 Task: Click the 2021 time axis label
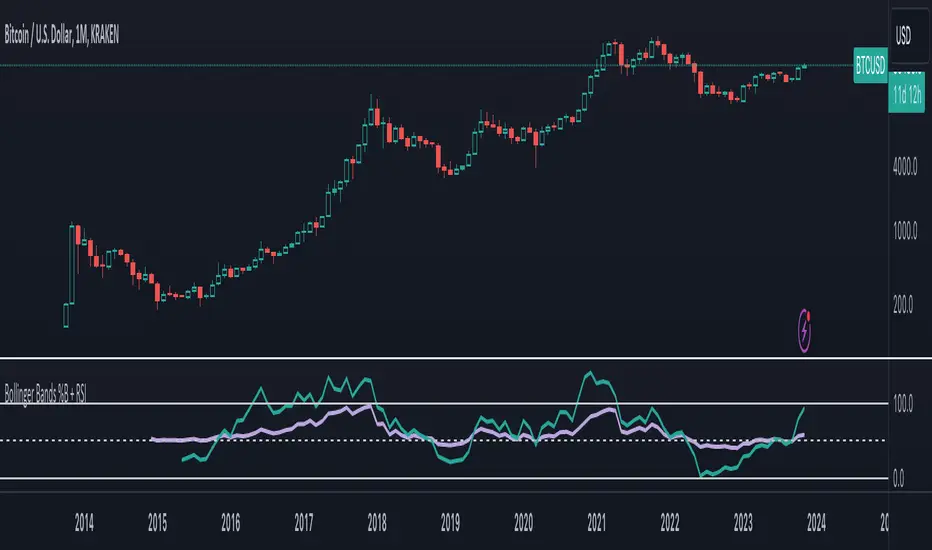(x=596, y=523)
